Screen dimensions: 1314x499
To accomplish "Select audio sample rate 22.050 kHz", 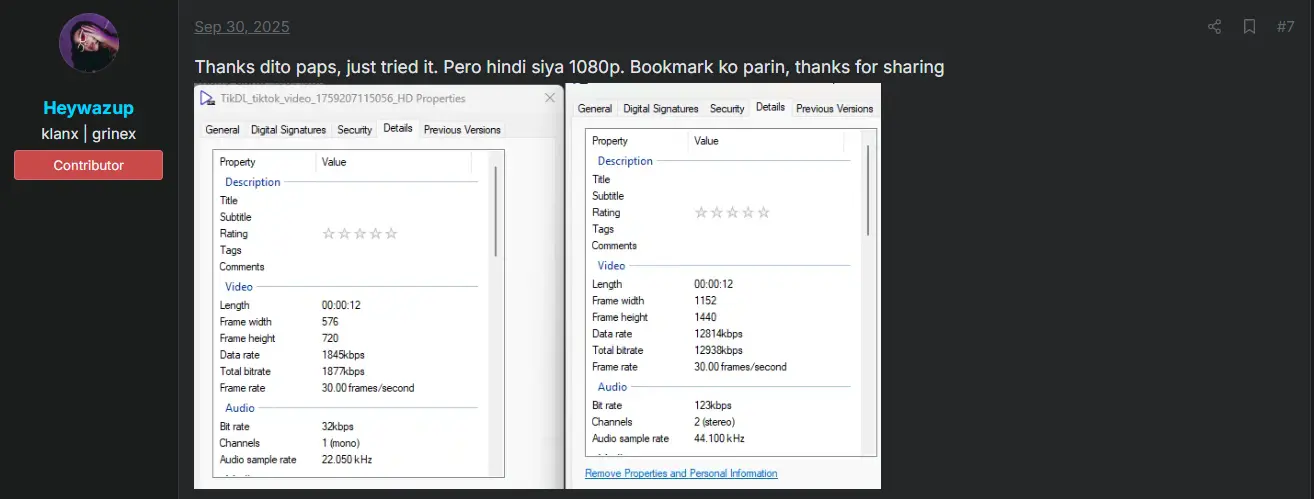I will point(347,459).
